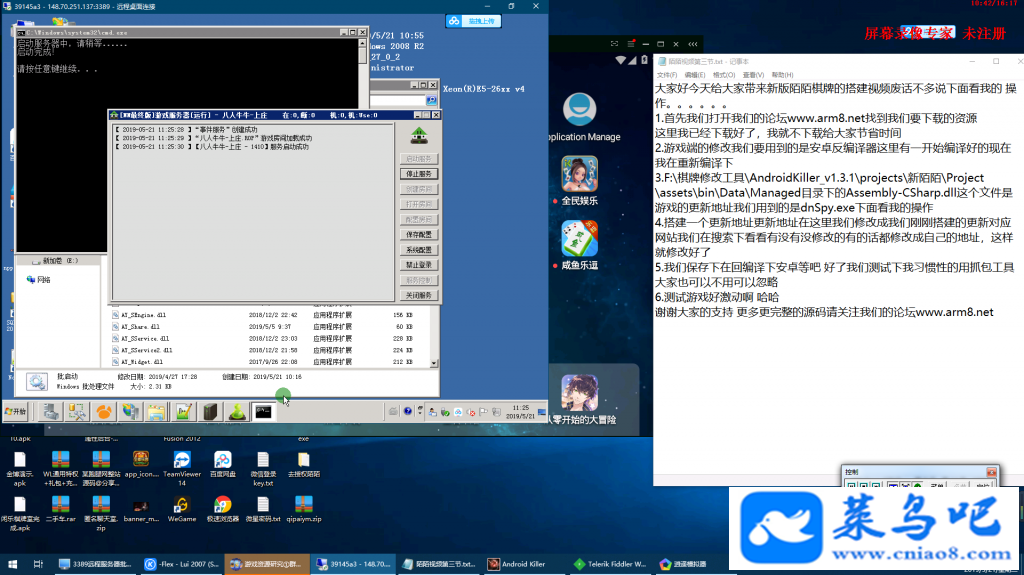Click the cmd window icon in remote taskbar
This screenshot has height=575, width=1024.
(x=263, y=412)
